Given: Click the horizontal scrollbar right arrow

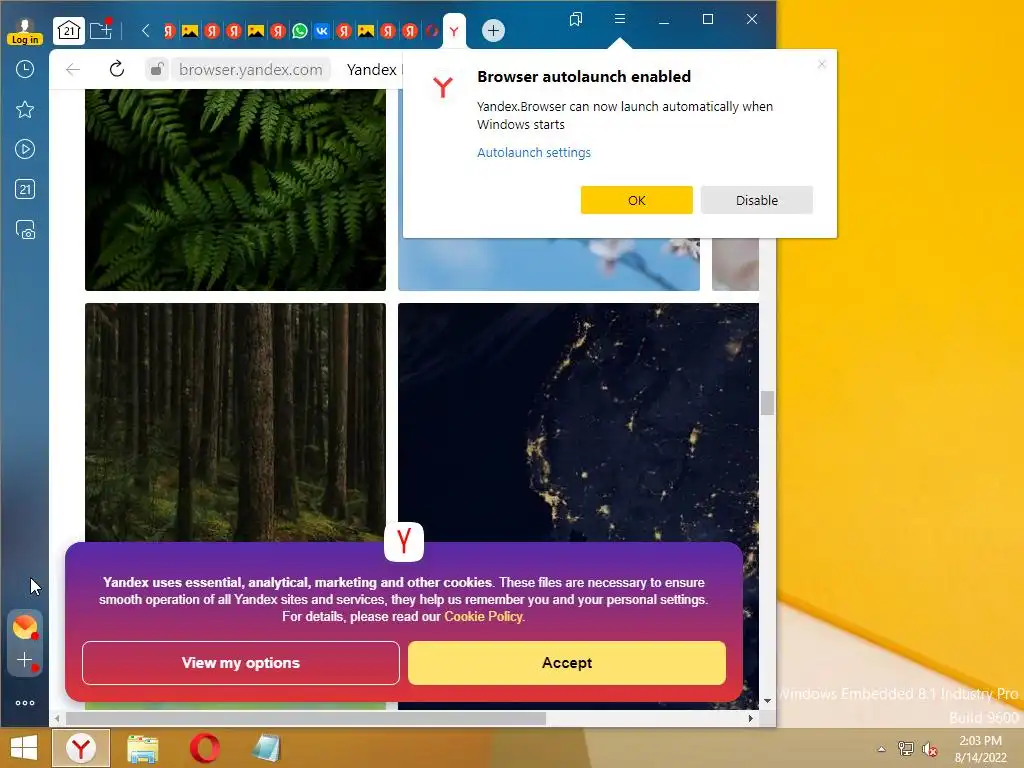Looking at the screenshot, I should click(750, 718).
